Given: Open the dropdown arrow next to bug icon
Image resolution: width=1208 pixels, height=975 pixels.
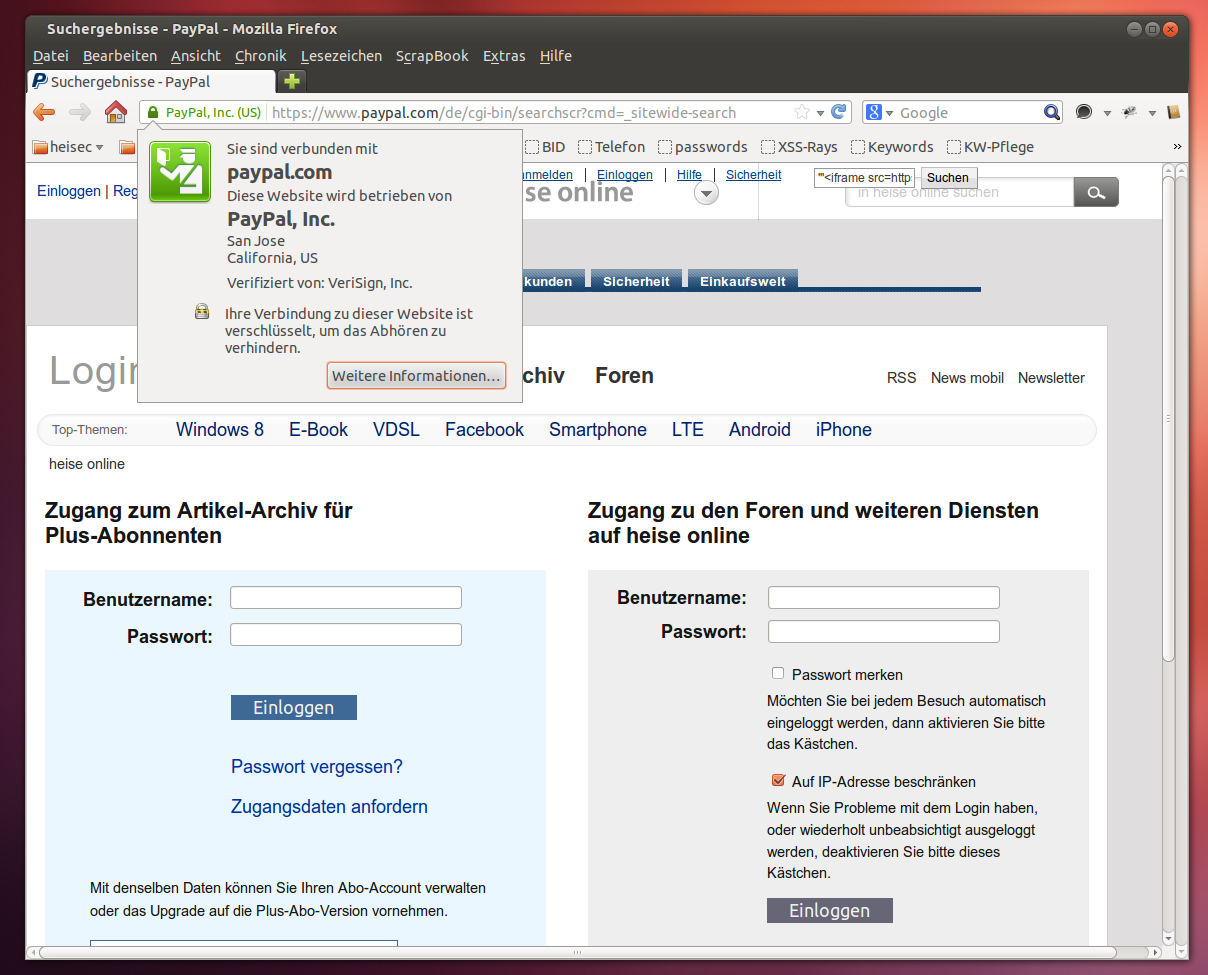Looking at the screenshot, I should pyautogui.click(x=1152, y=113).
